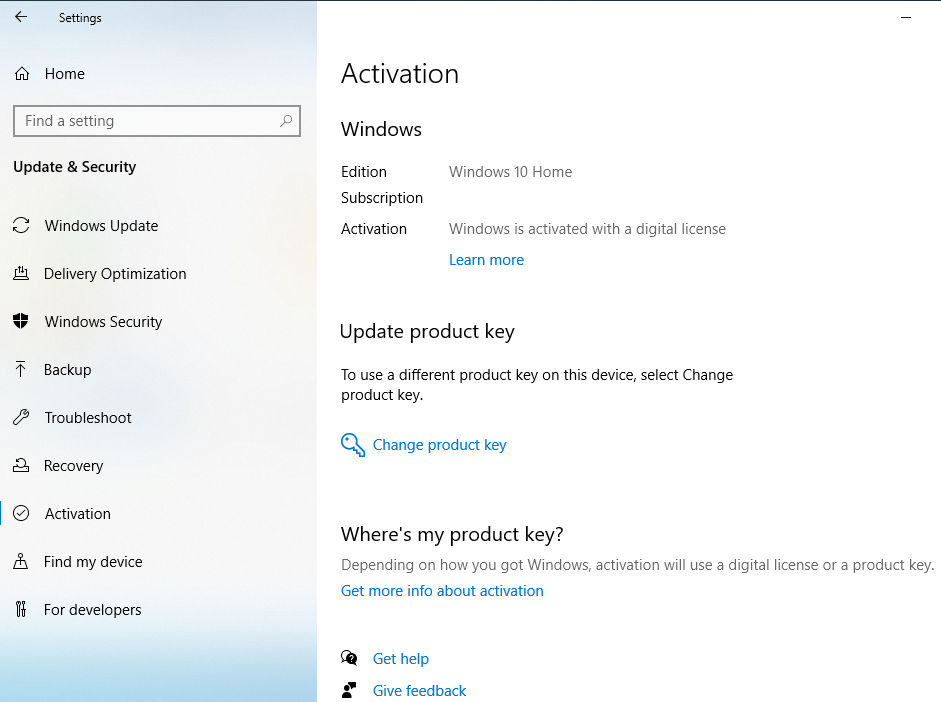
Task: Select the Troubleshoot wrench icon
Action: point(21,418)
